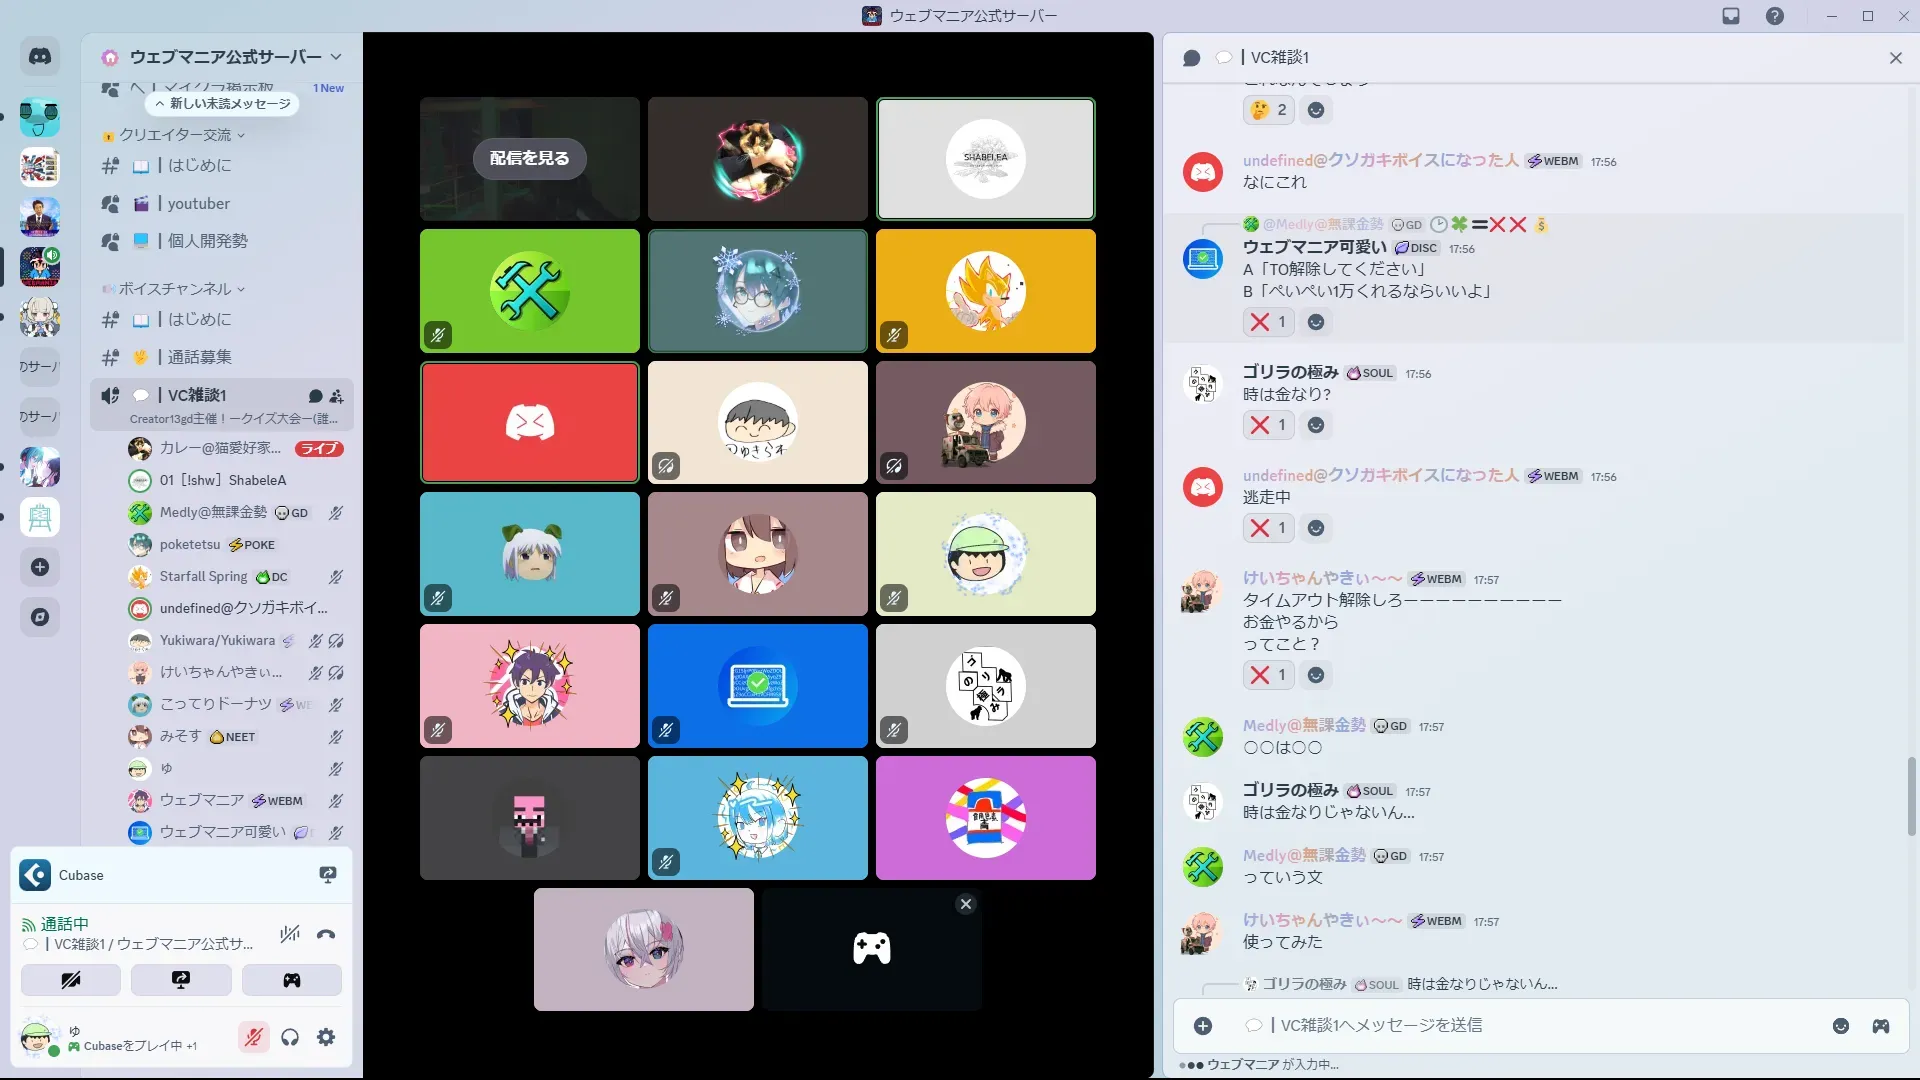Collapse the ボイスチャンネル category
The image size is (1920, 1080).
point(175,289)
